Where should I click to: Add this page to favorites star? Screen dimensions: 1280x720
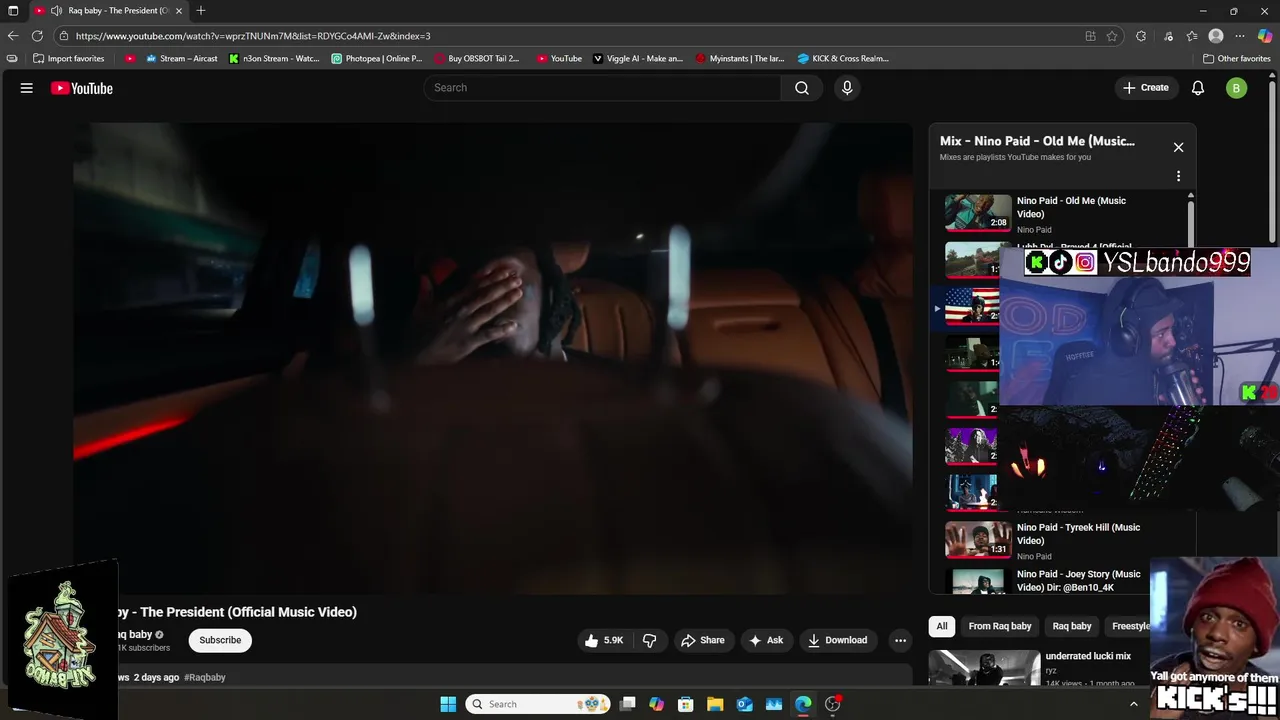coord(1112,36)
